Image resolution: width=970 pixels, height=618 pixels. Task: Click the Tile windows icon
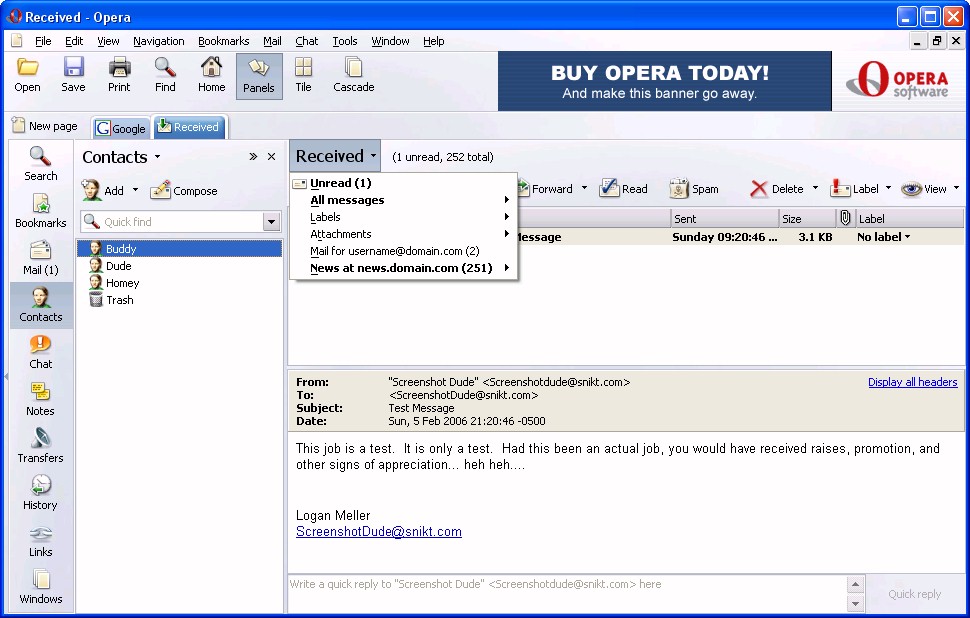point(303,75)
